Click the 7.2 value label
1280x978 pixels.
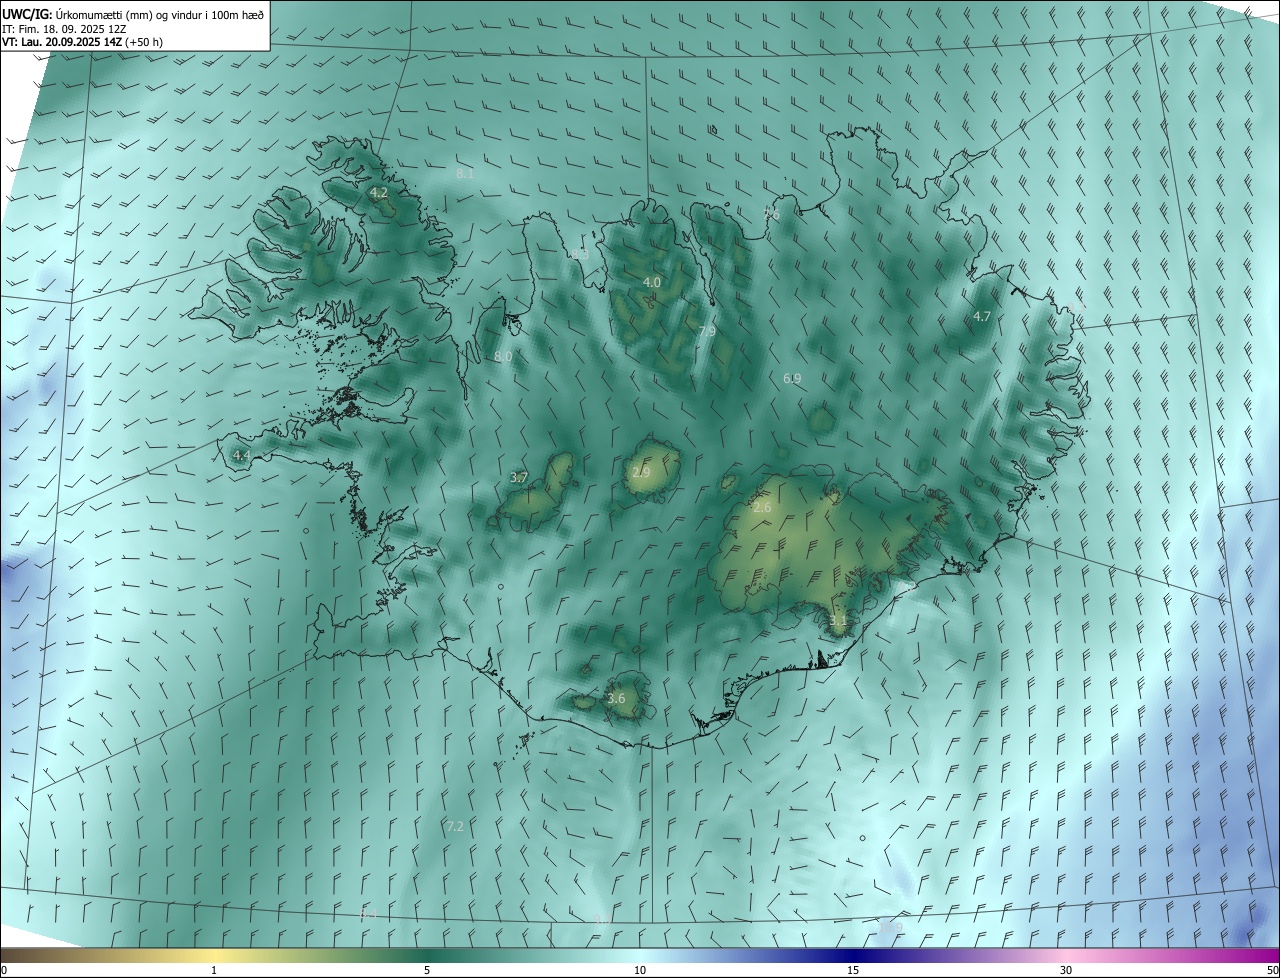click(455, 826)
